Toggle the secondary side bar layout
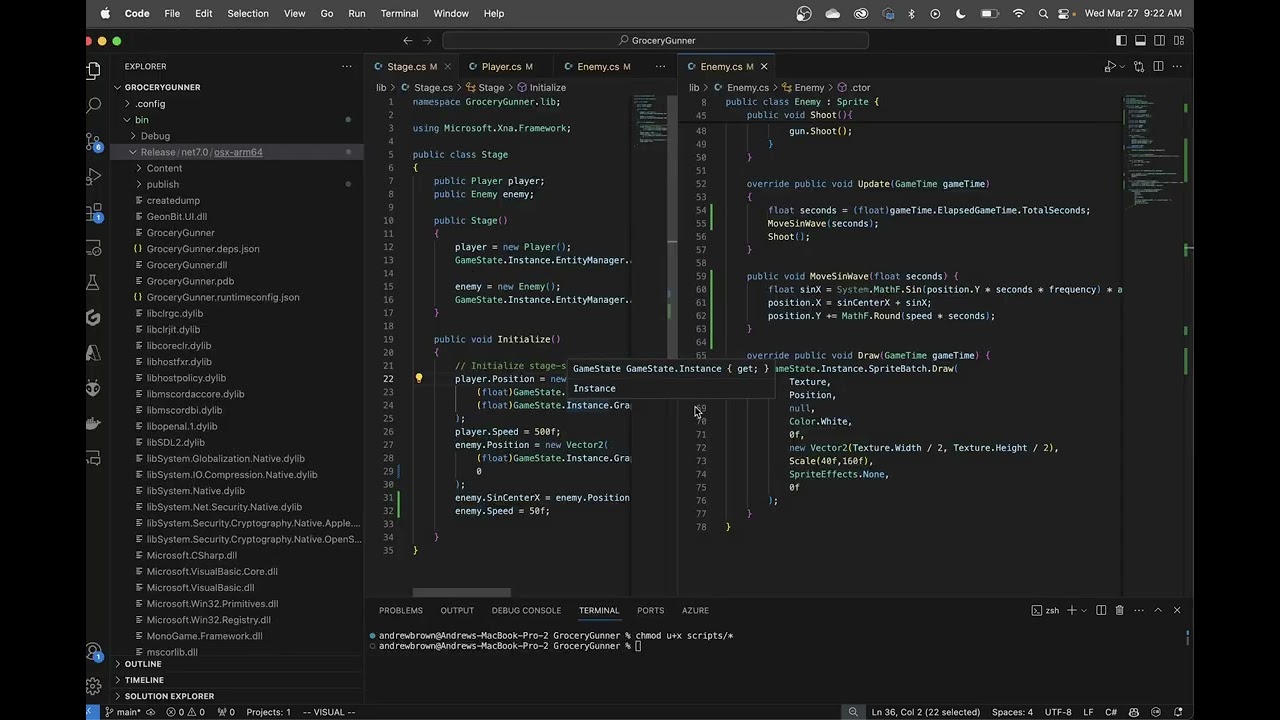This screenshot has height=720, width=1280. (x=1158, y=40)
